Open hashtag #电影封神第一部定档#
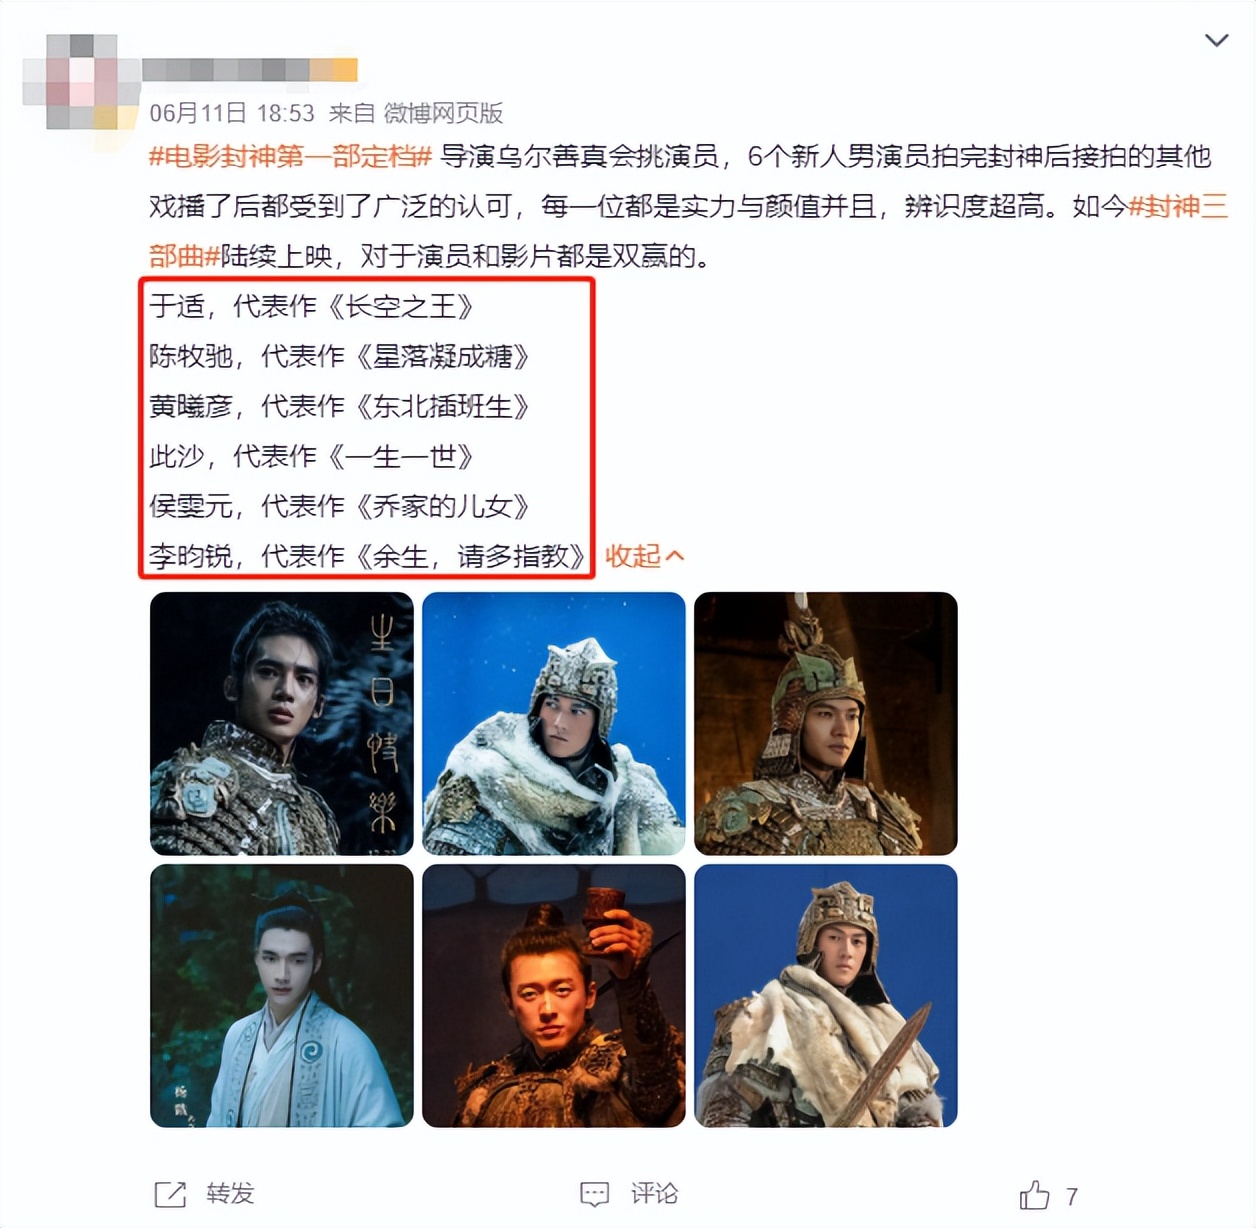Image resolution: width=1256 pixels, height=1228 pixels. [x=290, y=156]
